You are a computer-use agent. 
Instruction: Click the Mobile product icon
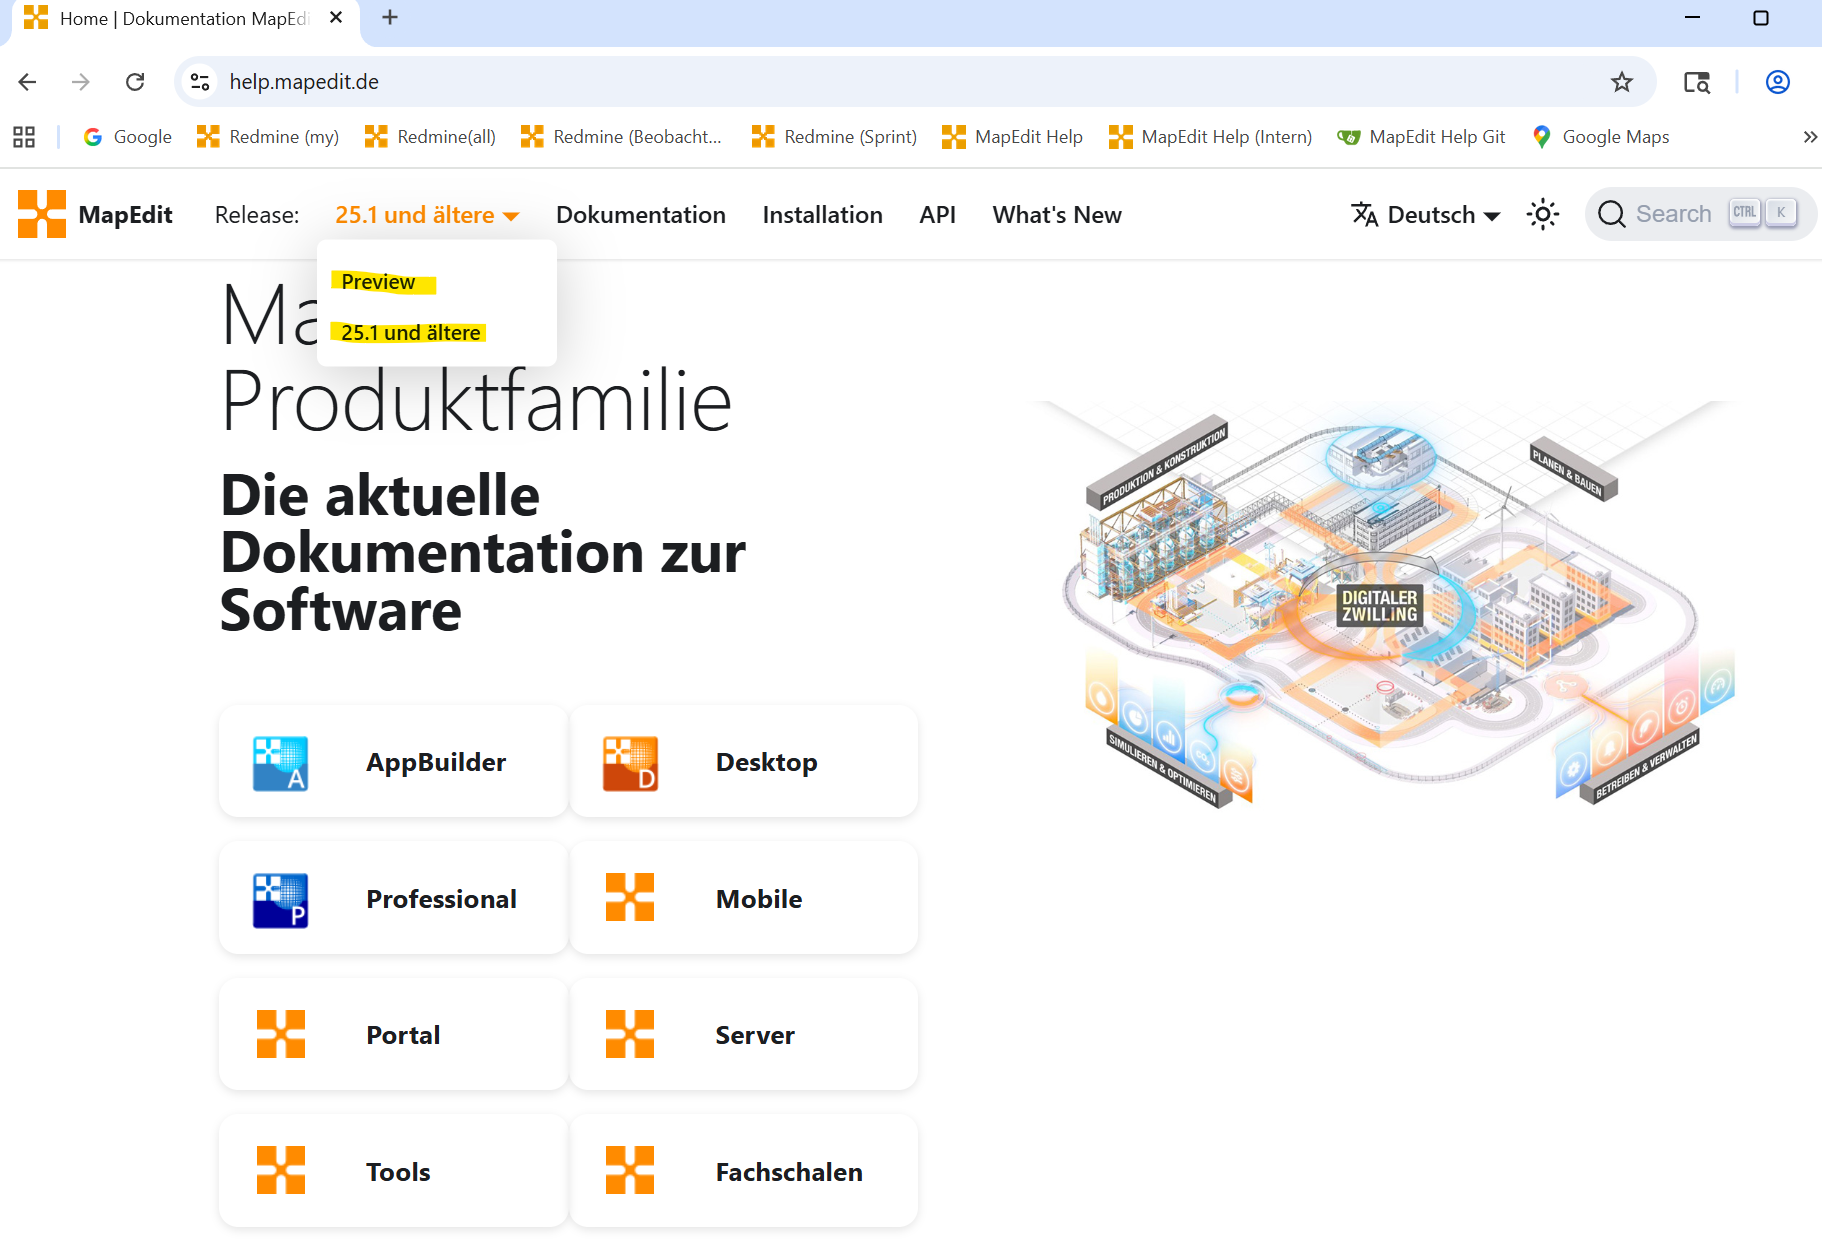(x=630, y=897)
